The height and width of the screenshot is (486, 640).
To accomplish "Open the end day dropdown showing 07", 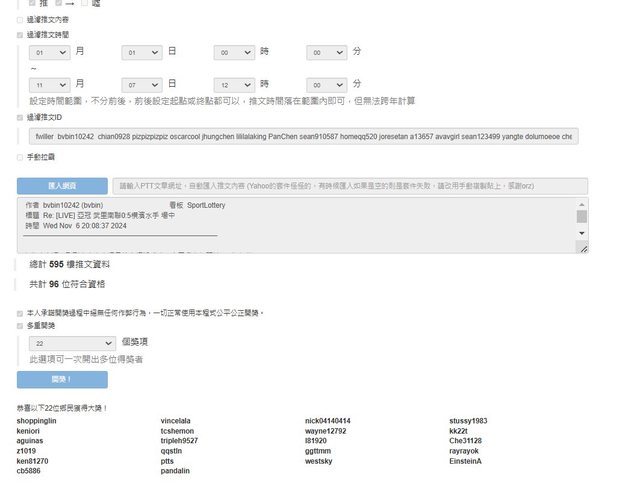I will (142, 85).
